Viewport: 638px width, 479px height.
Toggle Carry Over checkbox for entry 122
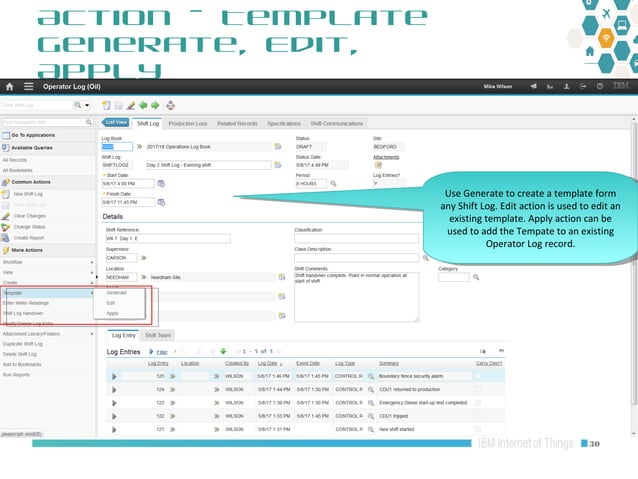478,416
